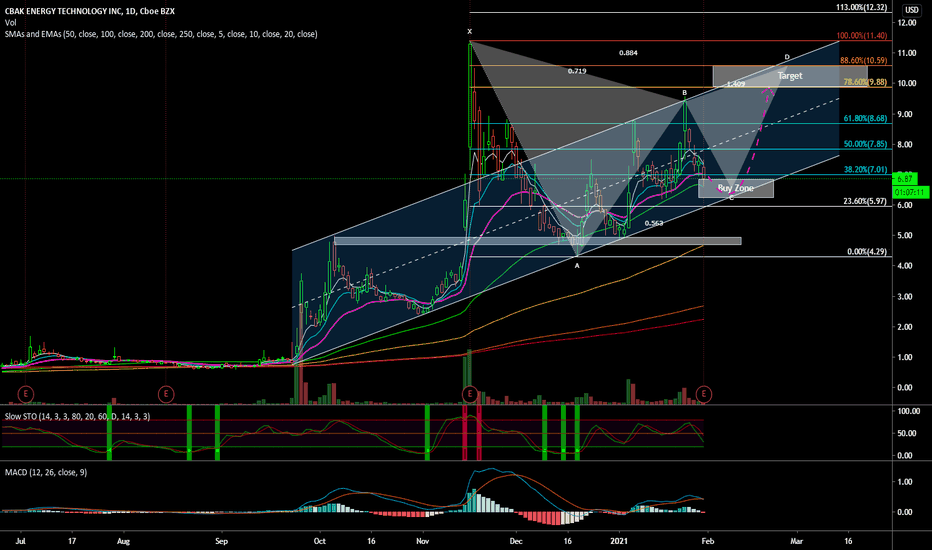Select the Slow STO indicator legend
The height and width of the screenshot is (550, 932).
click(77, 417)
